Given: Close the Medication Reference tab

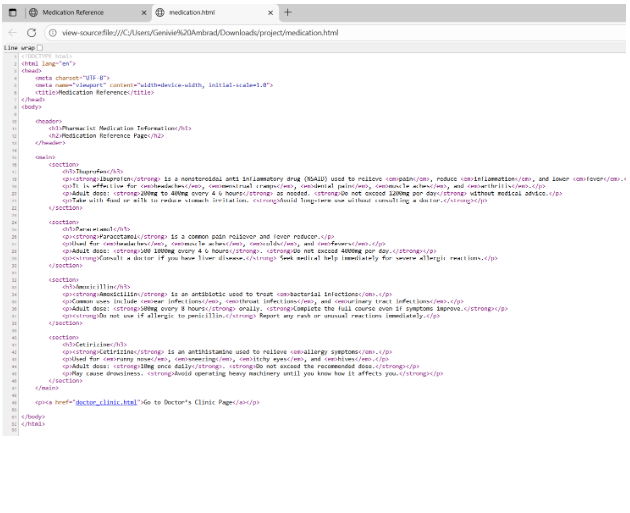Looking at the screenshot, I should click(x=144, y=13).
